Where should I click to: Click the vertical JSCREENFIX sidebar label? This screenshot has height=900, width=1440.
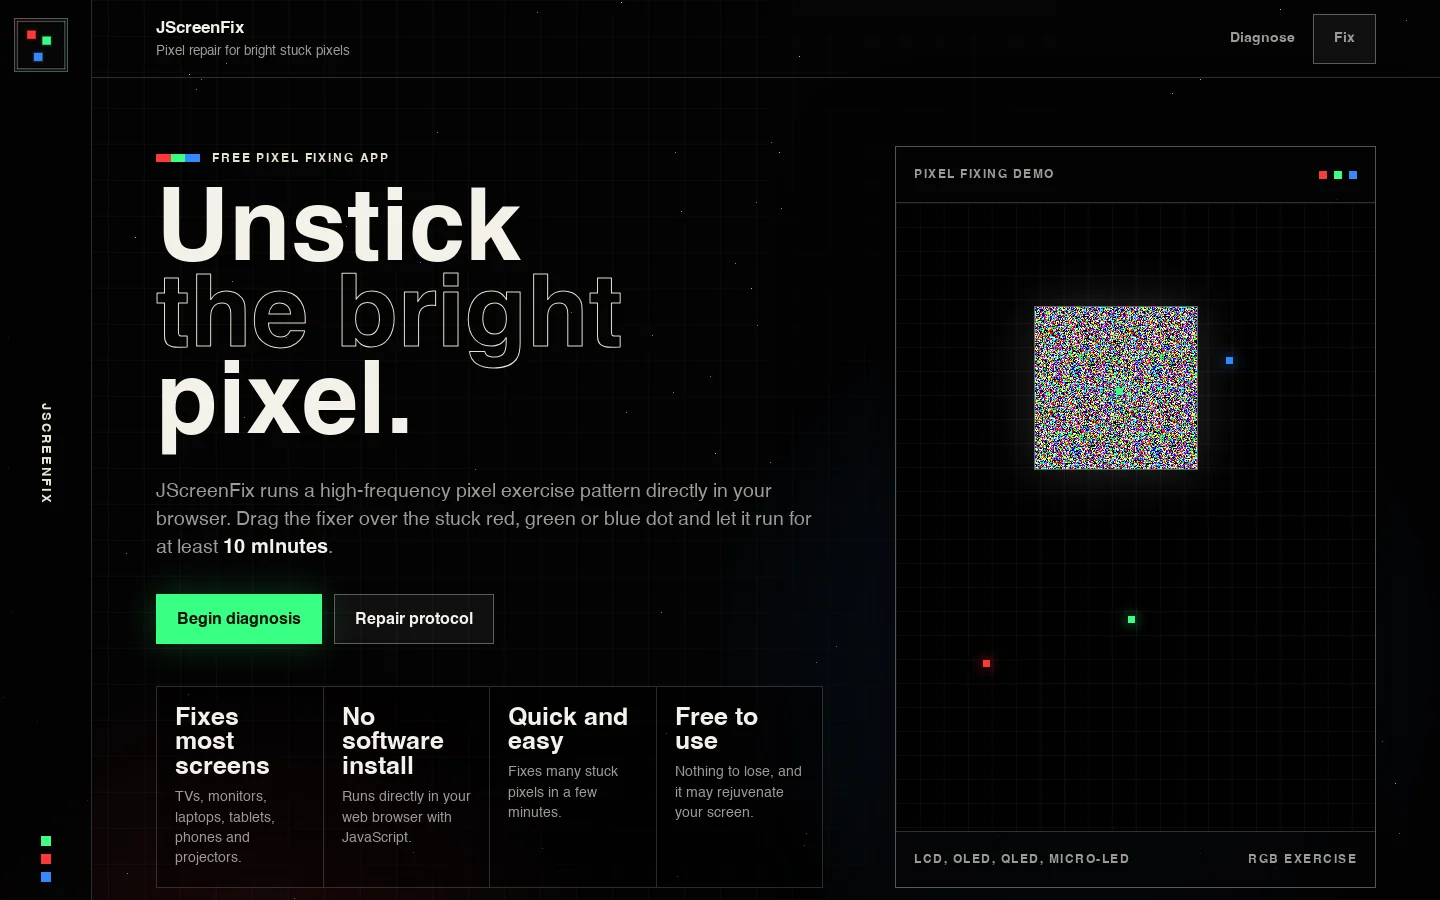[x=46, y=452]
